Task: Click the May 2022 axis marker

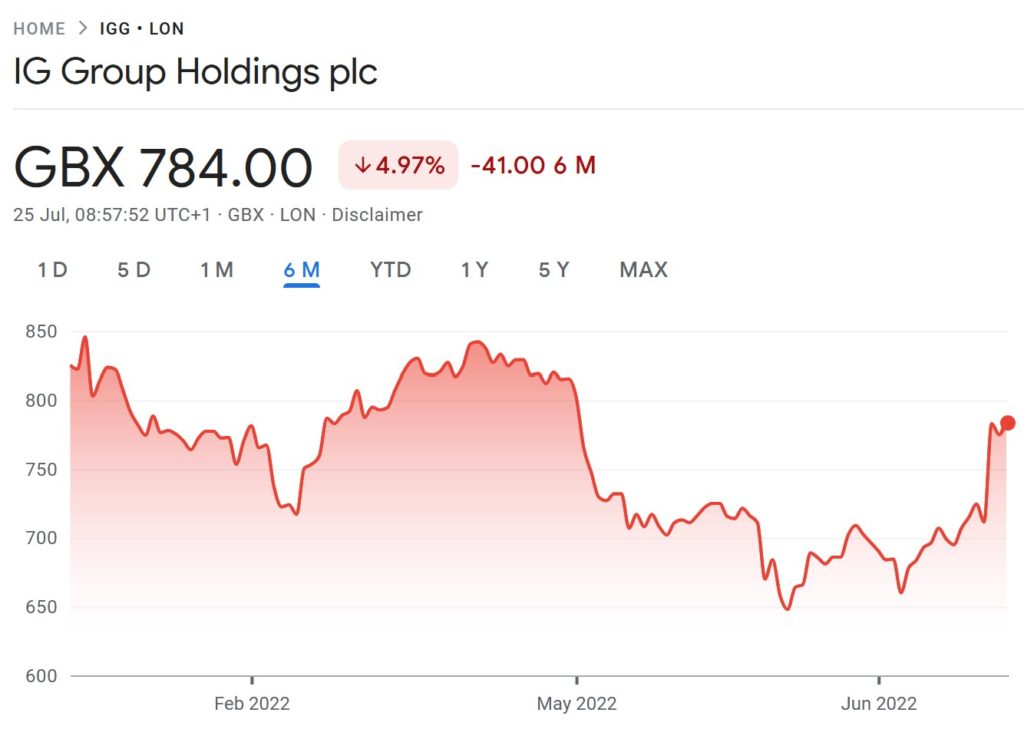Action: (x=576, y=704)
